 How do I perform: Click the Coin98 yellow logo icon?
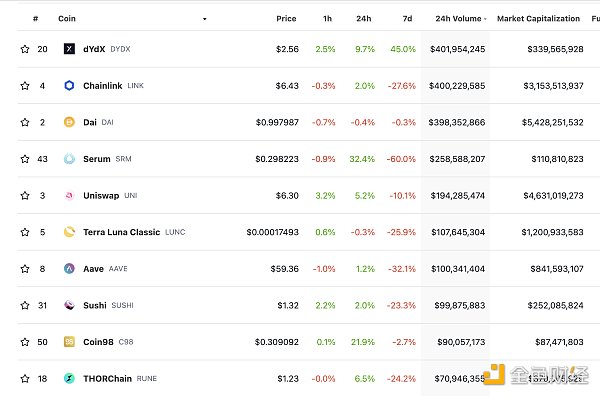pos(69,342)
